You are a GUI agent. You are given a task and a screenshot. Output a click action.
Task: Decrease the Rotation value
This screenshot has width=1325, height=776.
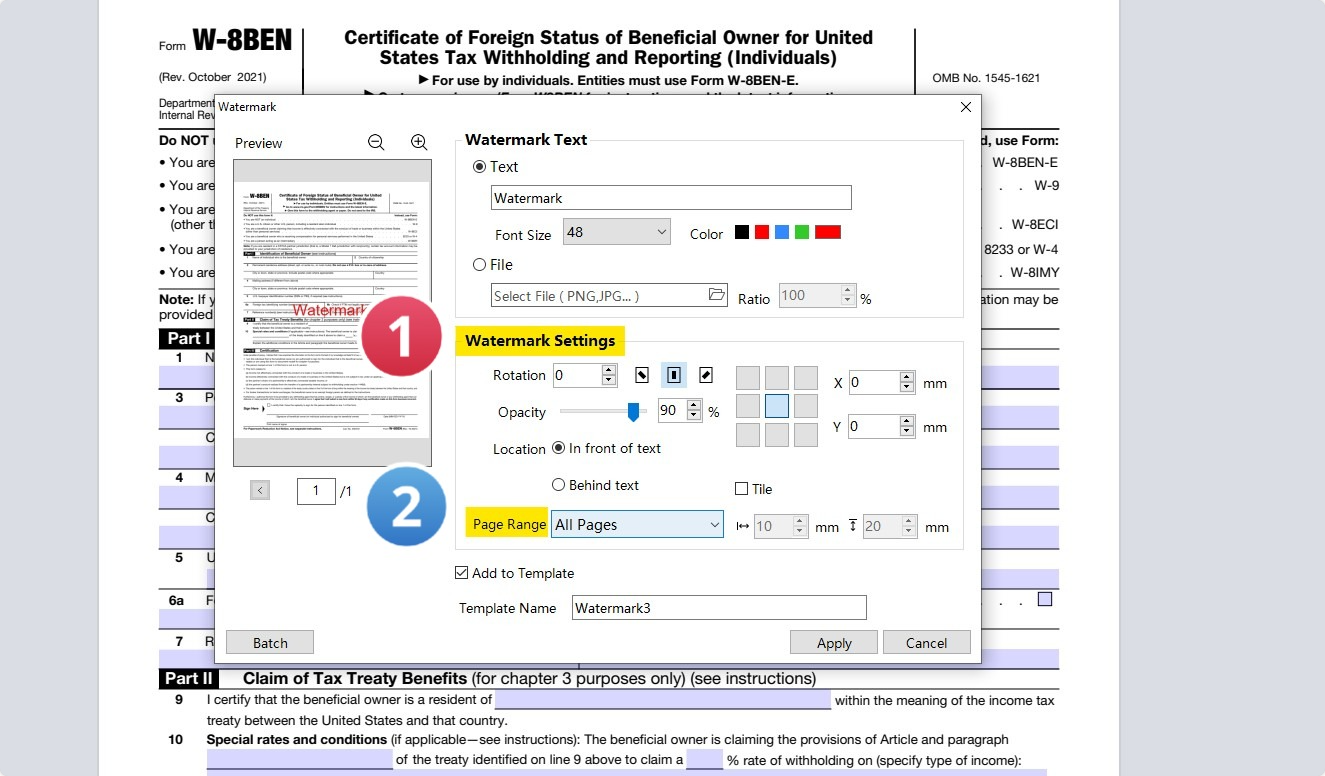609,381
